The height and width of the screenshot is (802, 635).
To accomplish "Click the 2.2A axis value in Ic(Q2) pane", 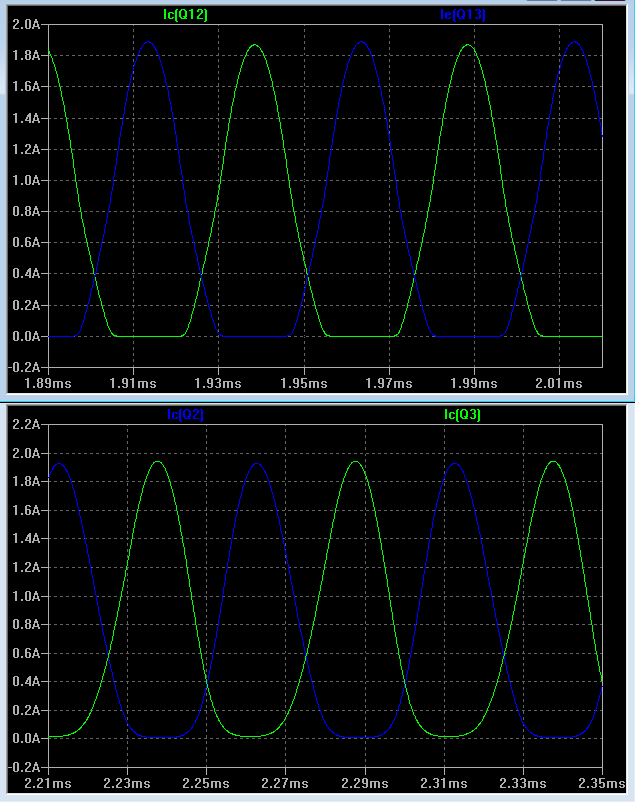I will pos(26,424).
